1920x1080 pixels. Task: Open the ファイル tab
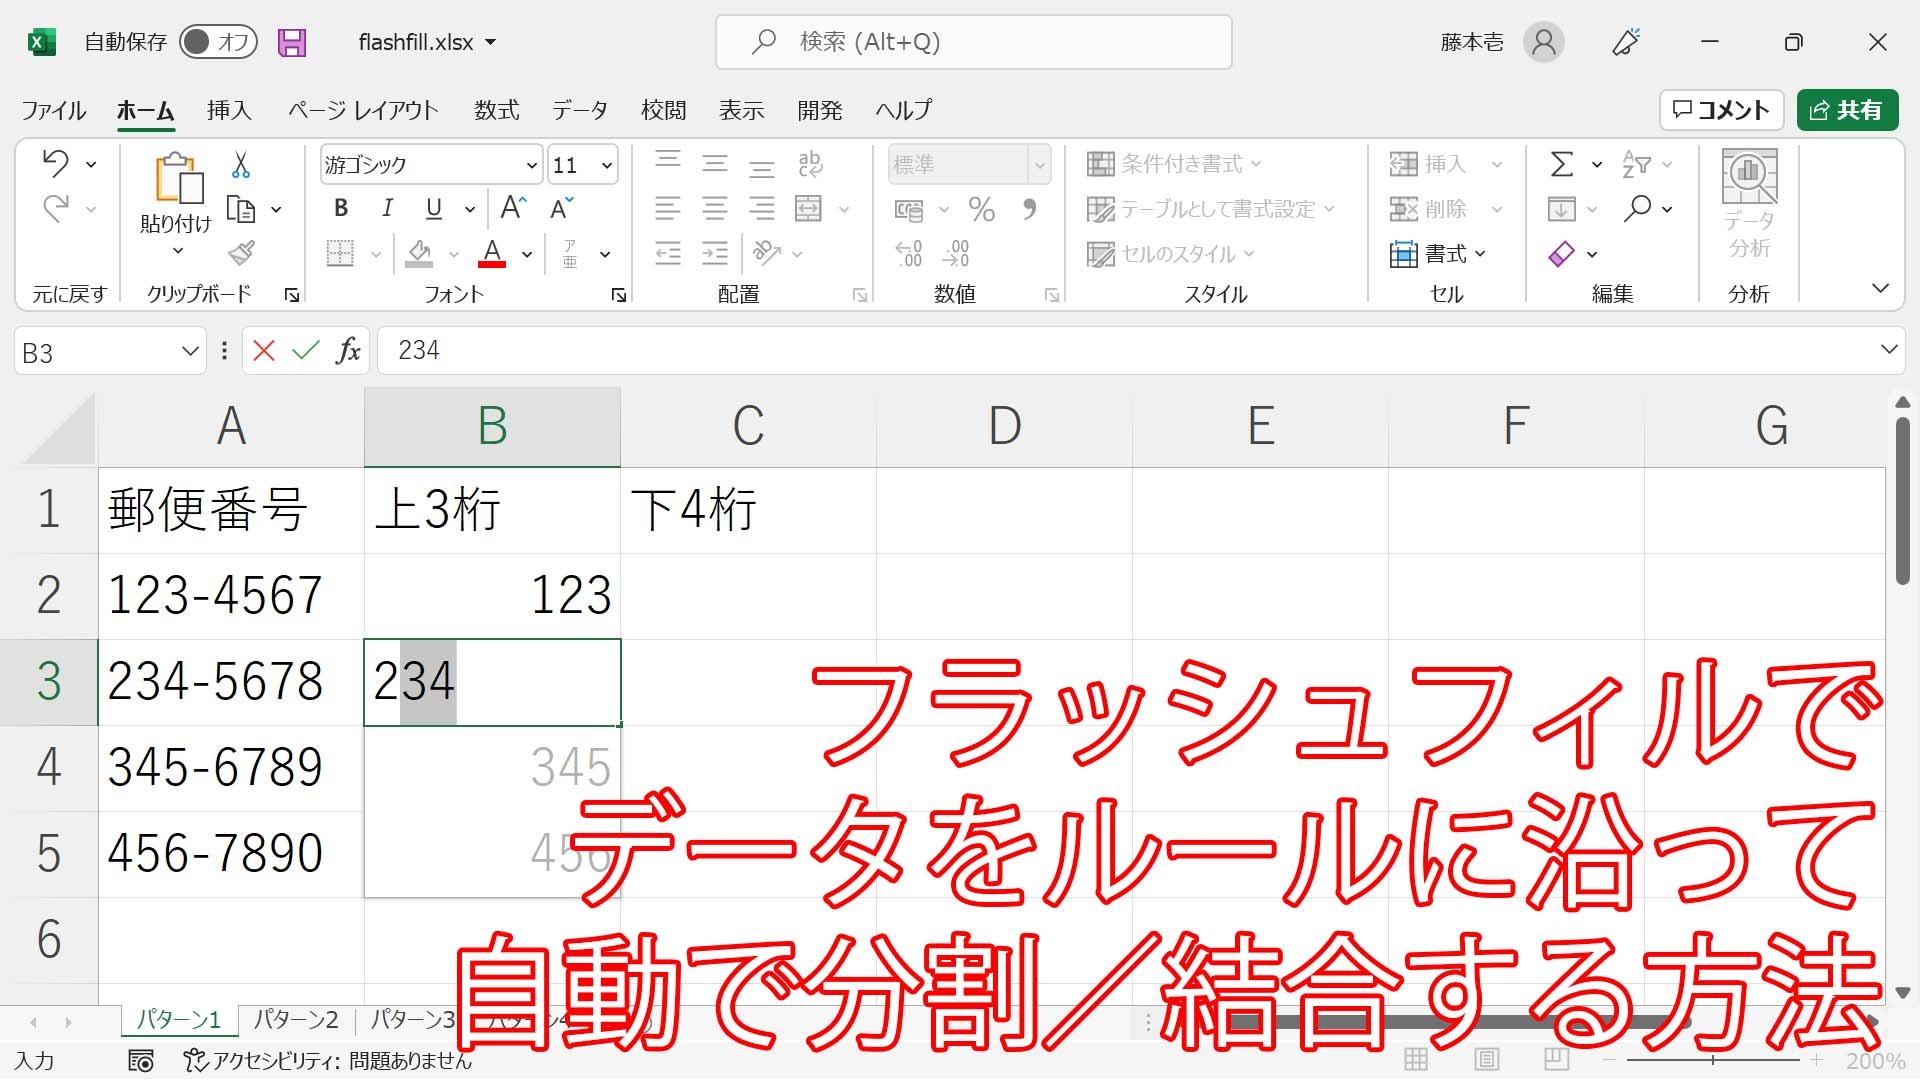[x=54, y=110]
